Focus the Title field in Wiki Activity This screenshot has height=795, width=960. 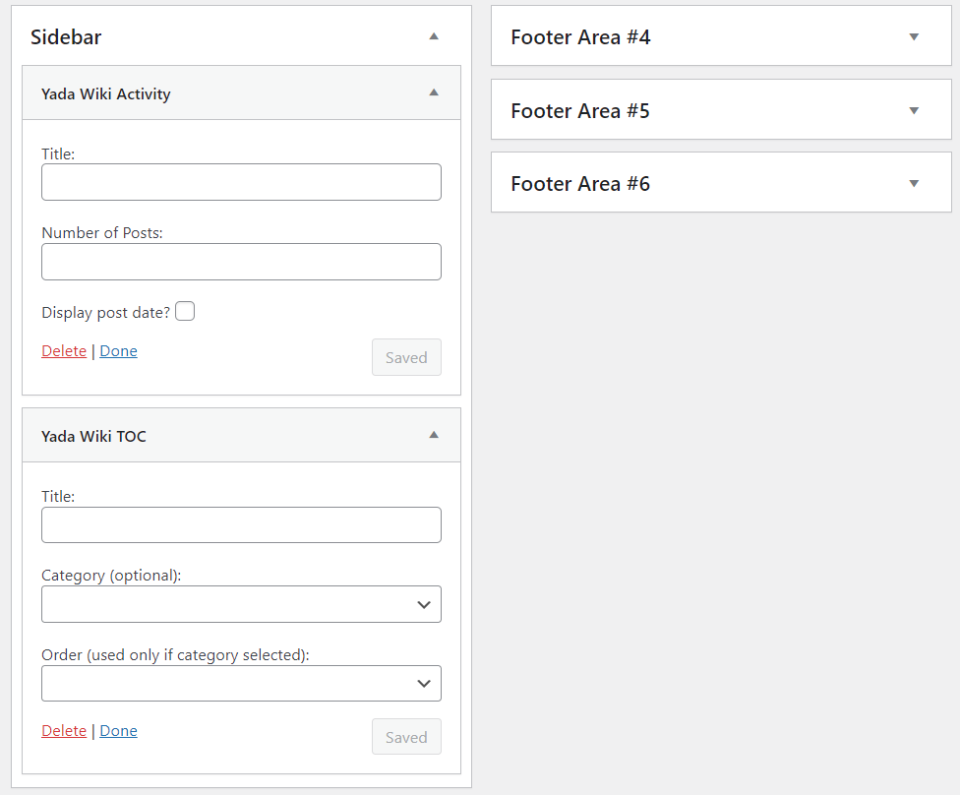point(241,182)
